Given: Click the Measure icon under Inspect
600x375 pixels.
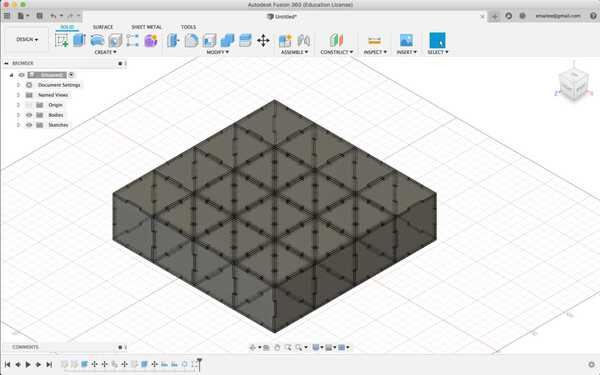Looking at the screenshot, I should click(375, 41).
